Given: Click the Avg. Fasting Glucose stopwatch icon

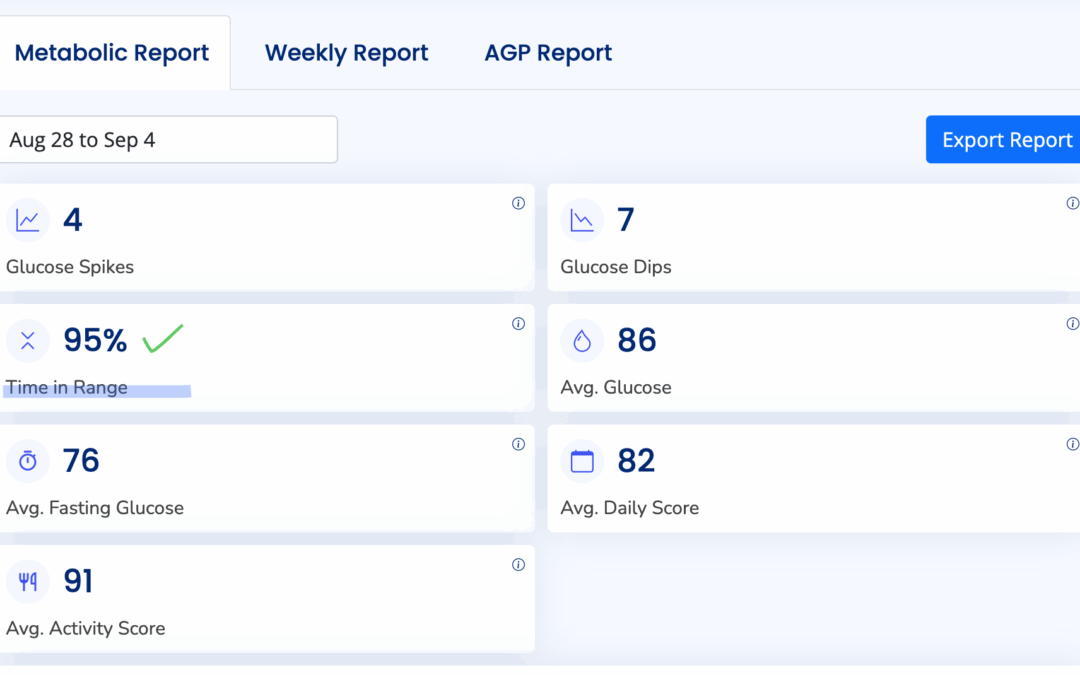Looking at the screenshot, I should (x=28, y=461).
